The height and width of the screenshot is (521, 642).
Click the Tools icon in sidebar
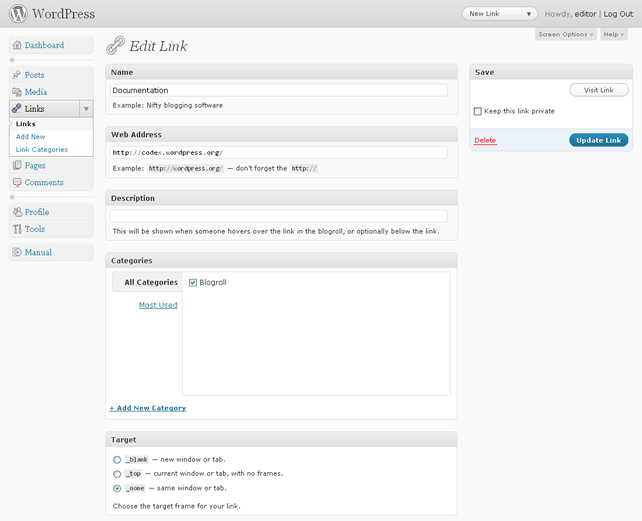17,229
